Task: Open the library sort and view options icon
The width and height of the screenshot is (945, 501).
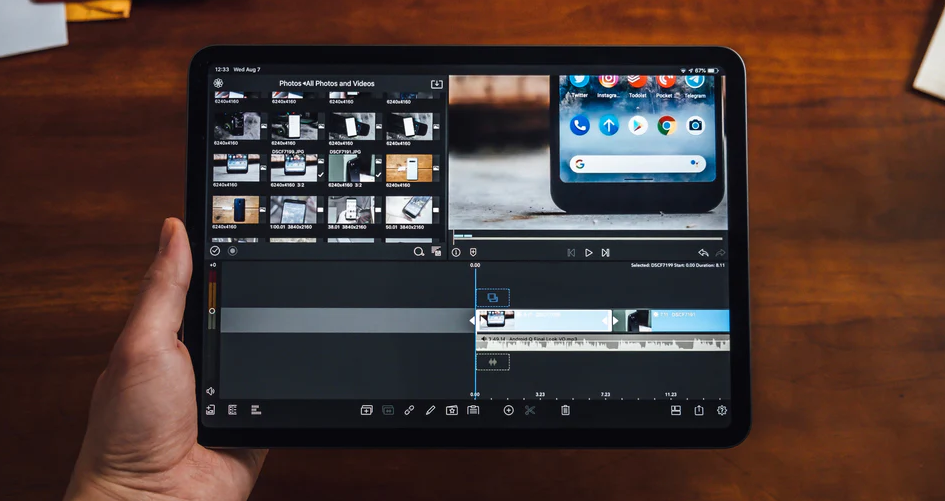Action: pos(436,251)
